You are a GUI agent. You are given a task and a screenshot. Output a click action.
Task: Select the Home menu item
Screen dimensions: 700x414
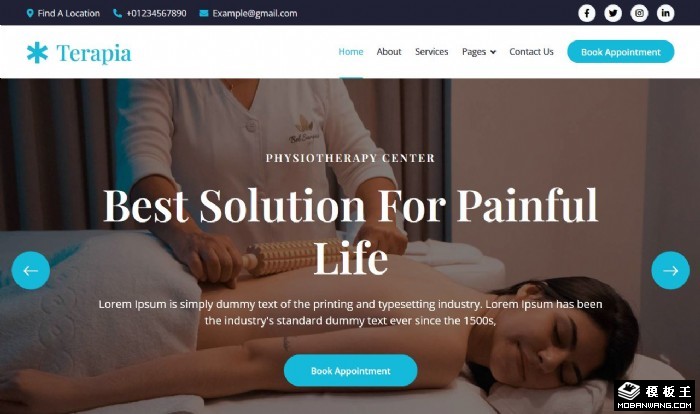350,52
